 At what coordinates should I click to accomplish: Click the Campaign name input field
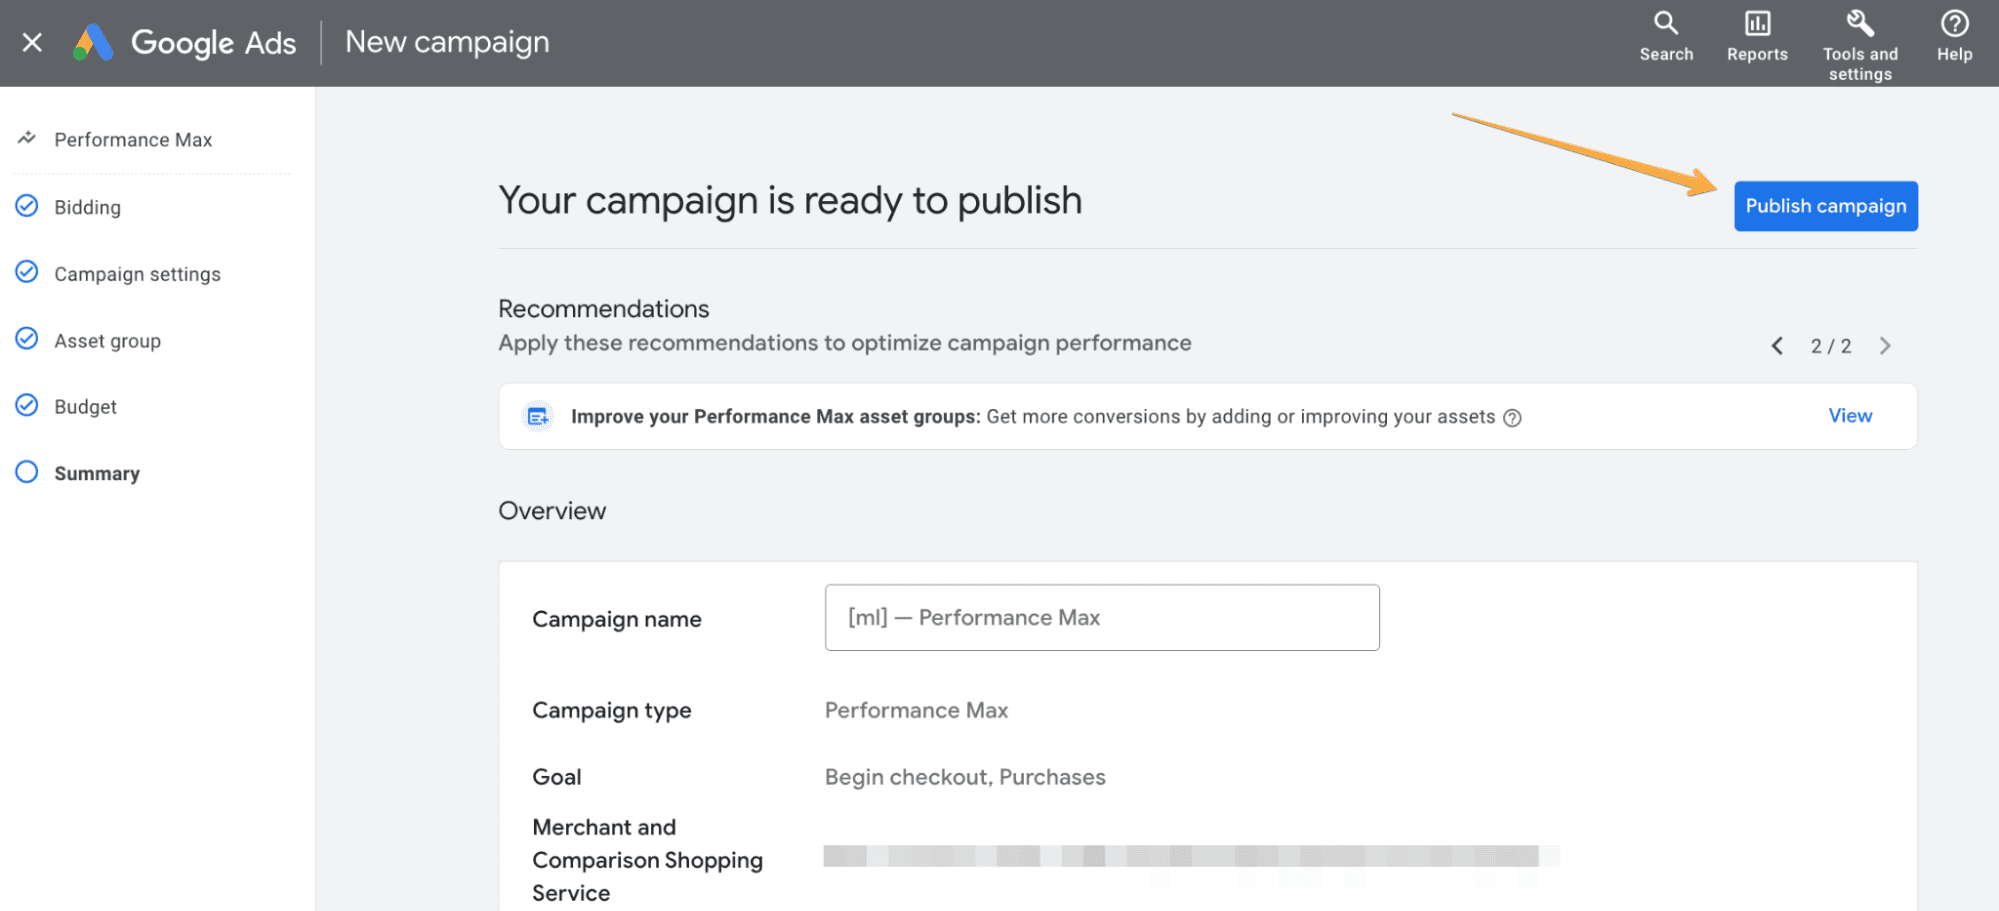(1101, 618)
